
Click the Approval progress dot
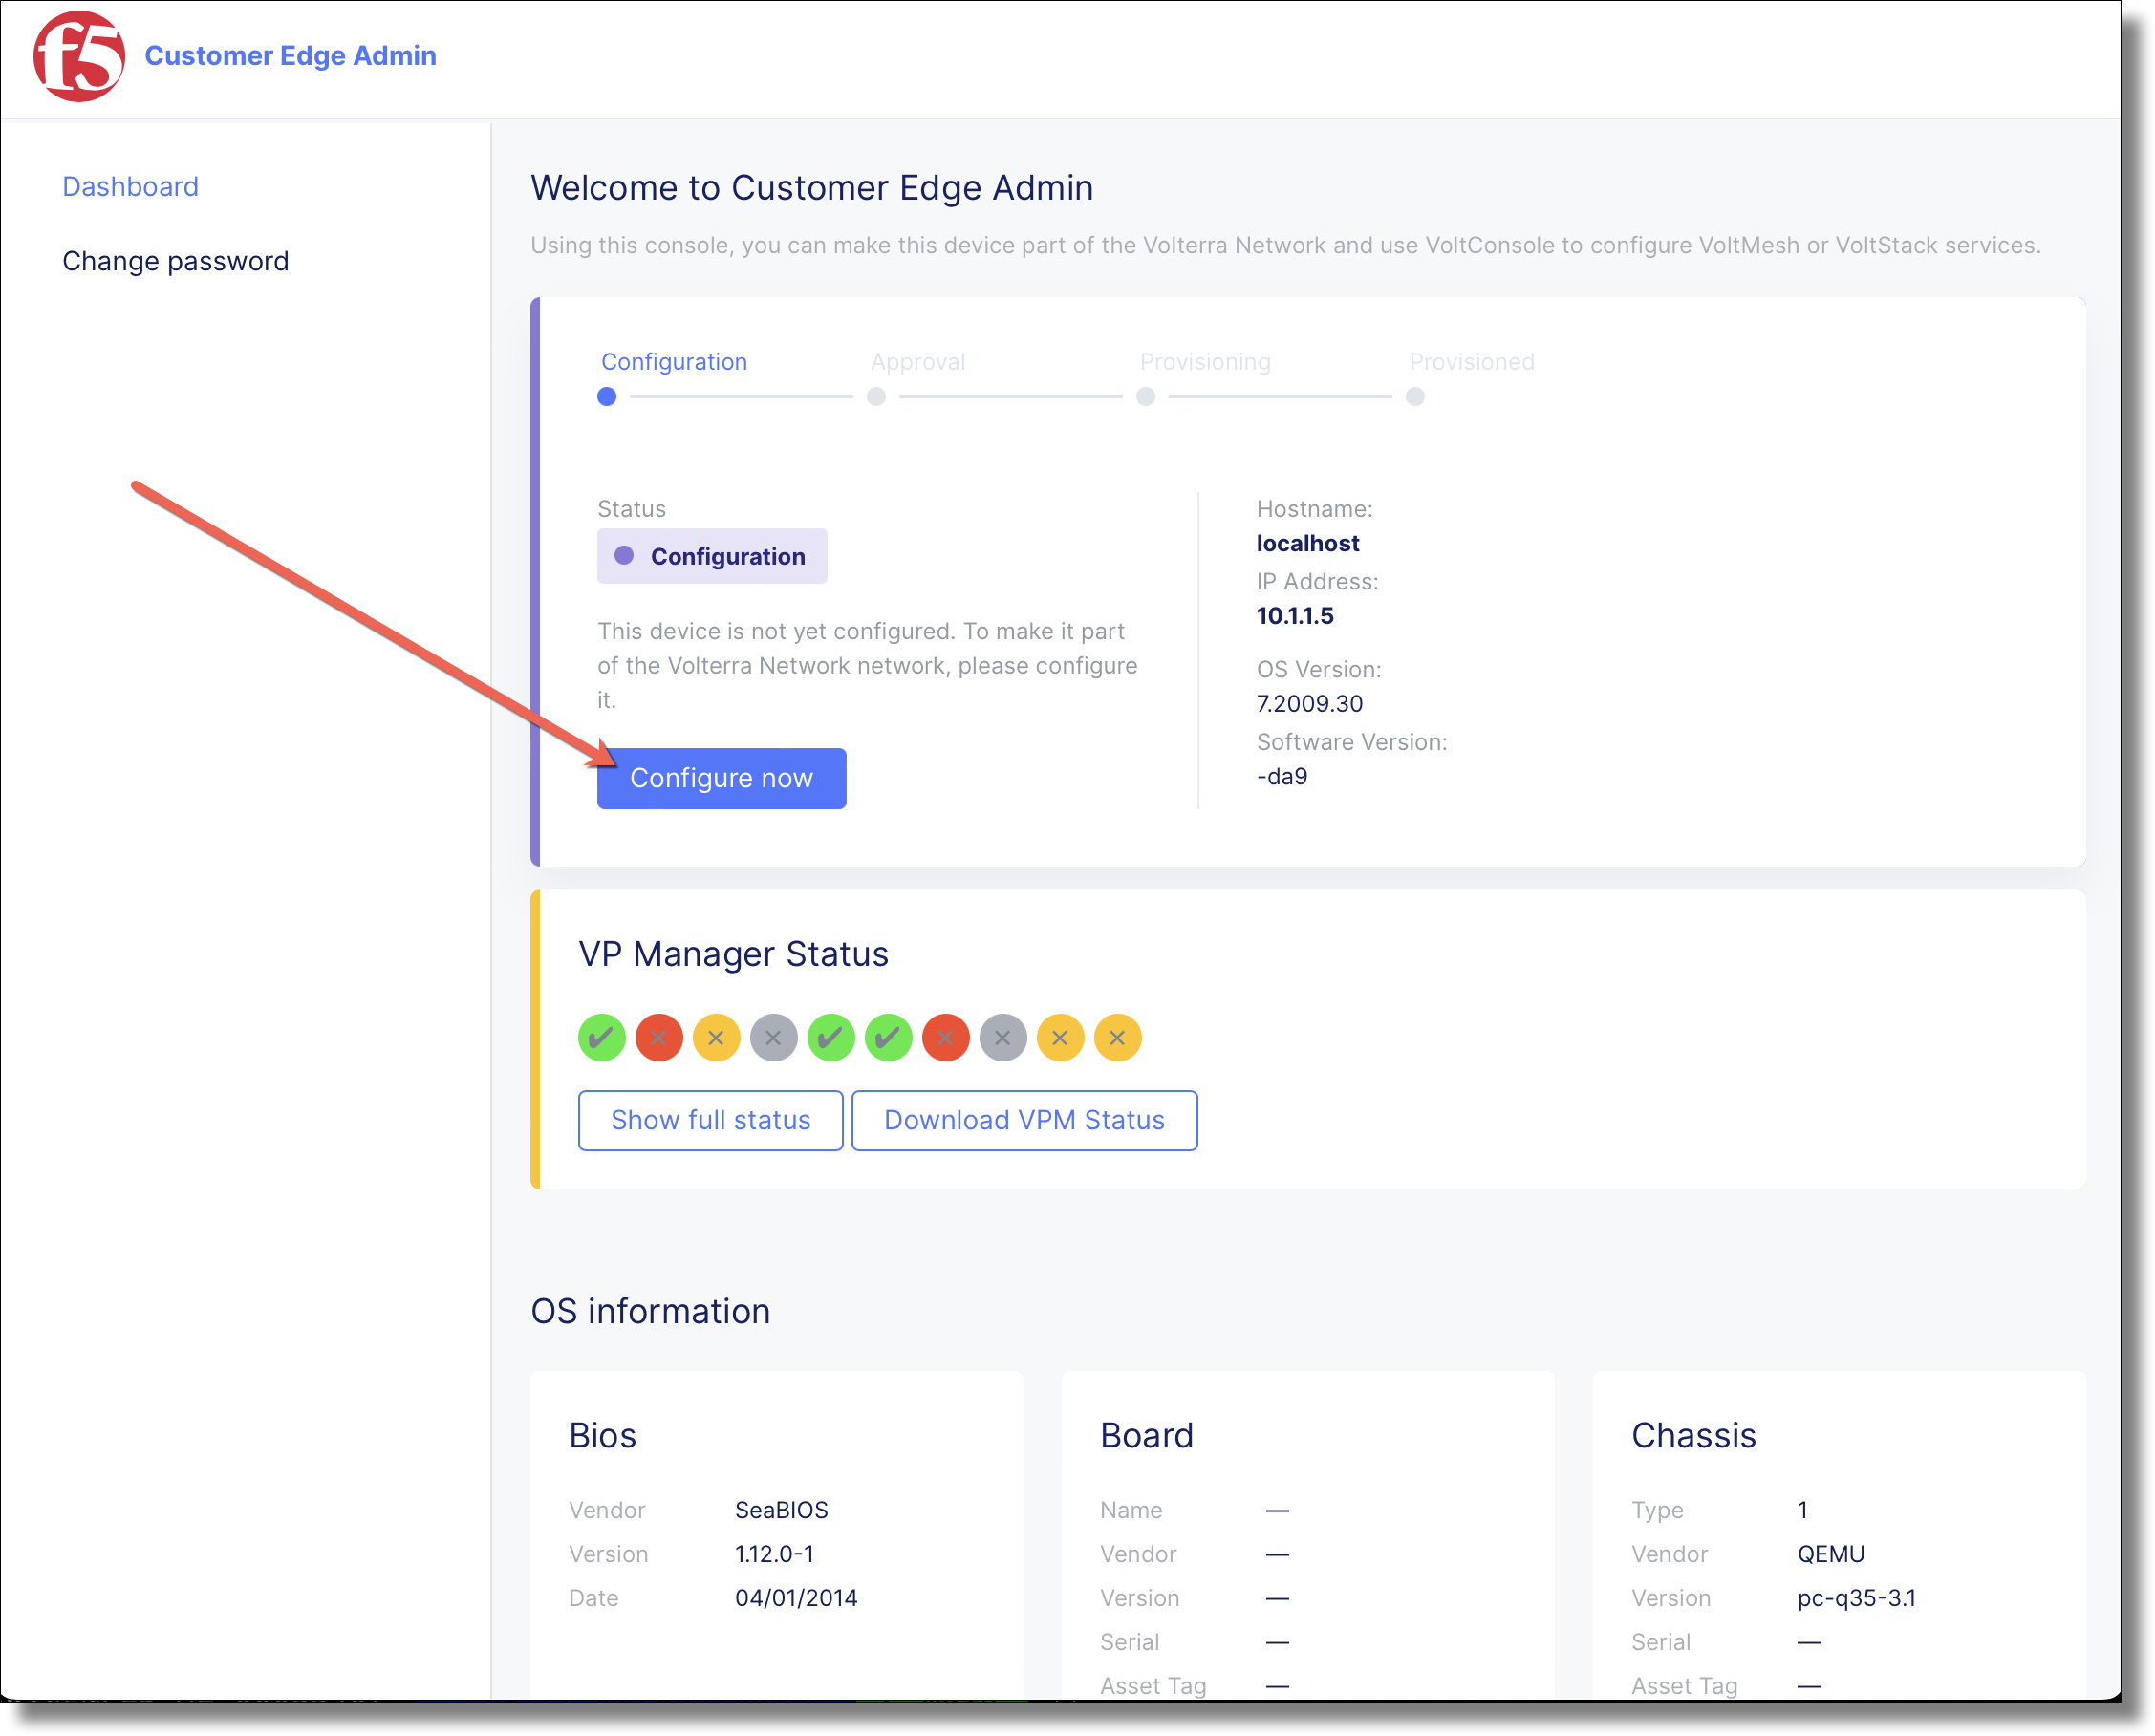click(876, 397)
